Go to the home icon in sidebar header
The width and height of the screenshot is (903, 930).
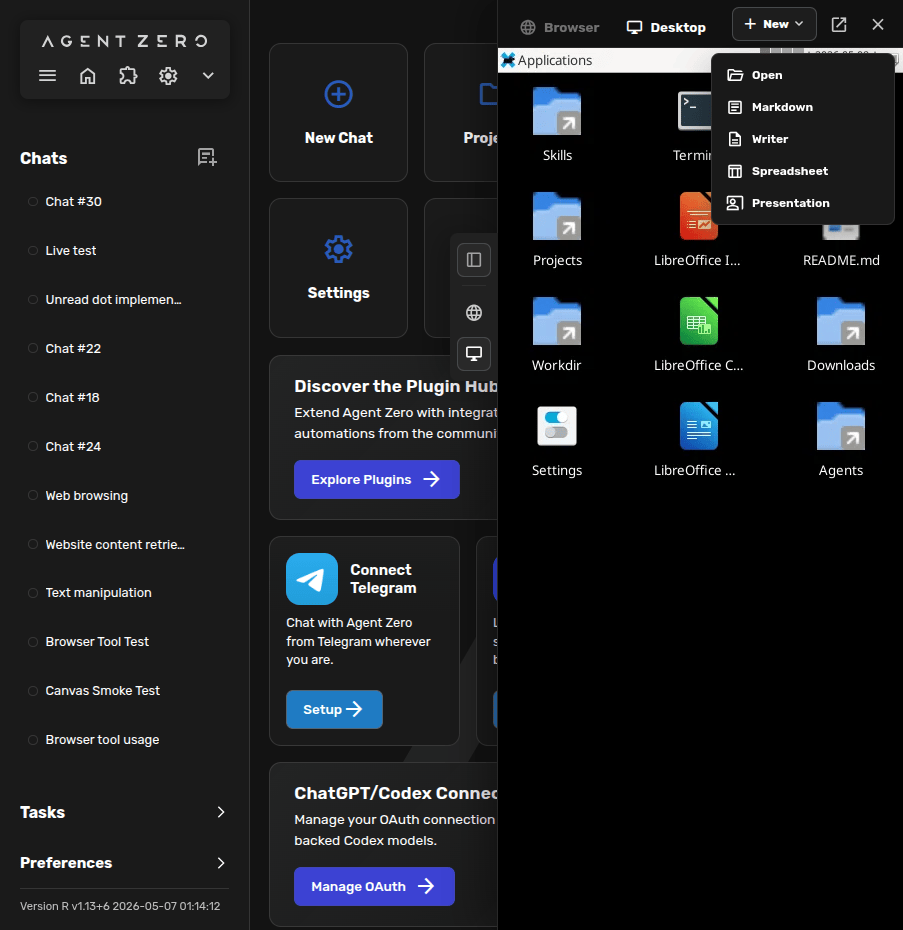pyautogui.click(x=88, y=76)
